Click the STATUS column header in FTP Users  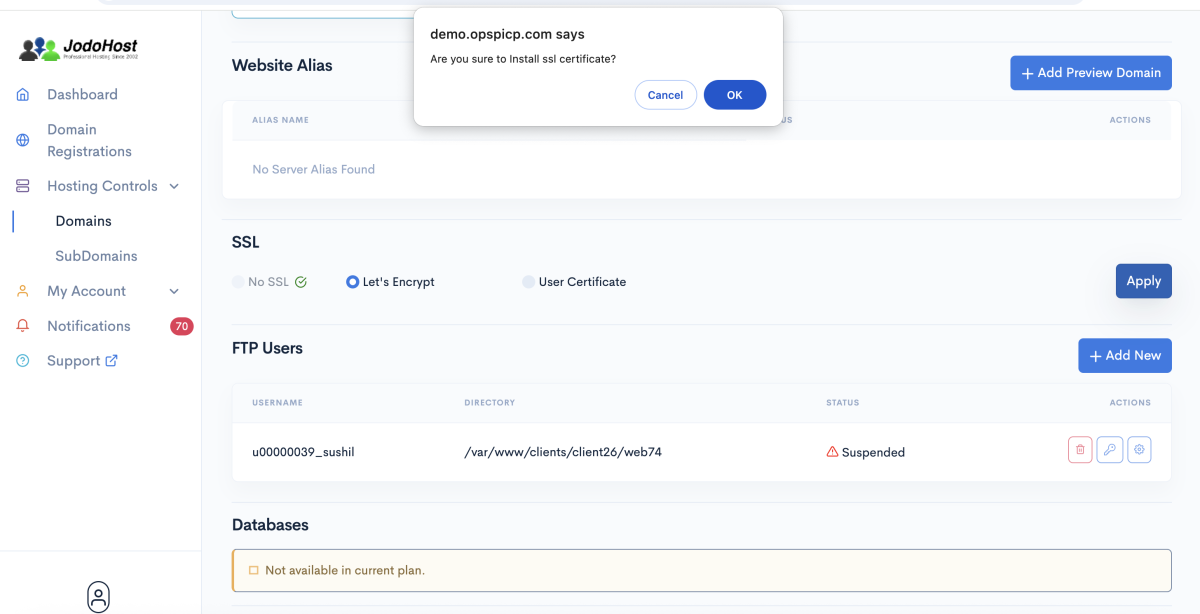tap(842, 403)
